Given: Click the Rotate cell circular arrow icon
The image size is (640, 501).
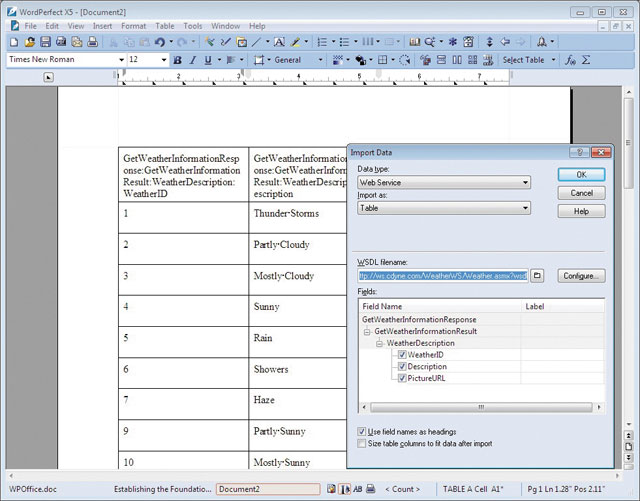Looking at the screenshot, I should pyautogui.click(x=404, y=60).
